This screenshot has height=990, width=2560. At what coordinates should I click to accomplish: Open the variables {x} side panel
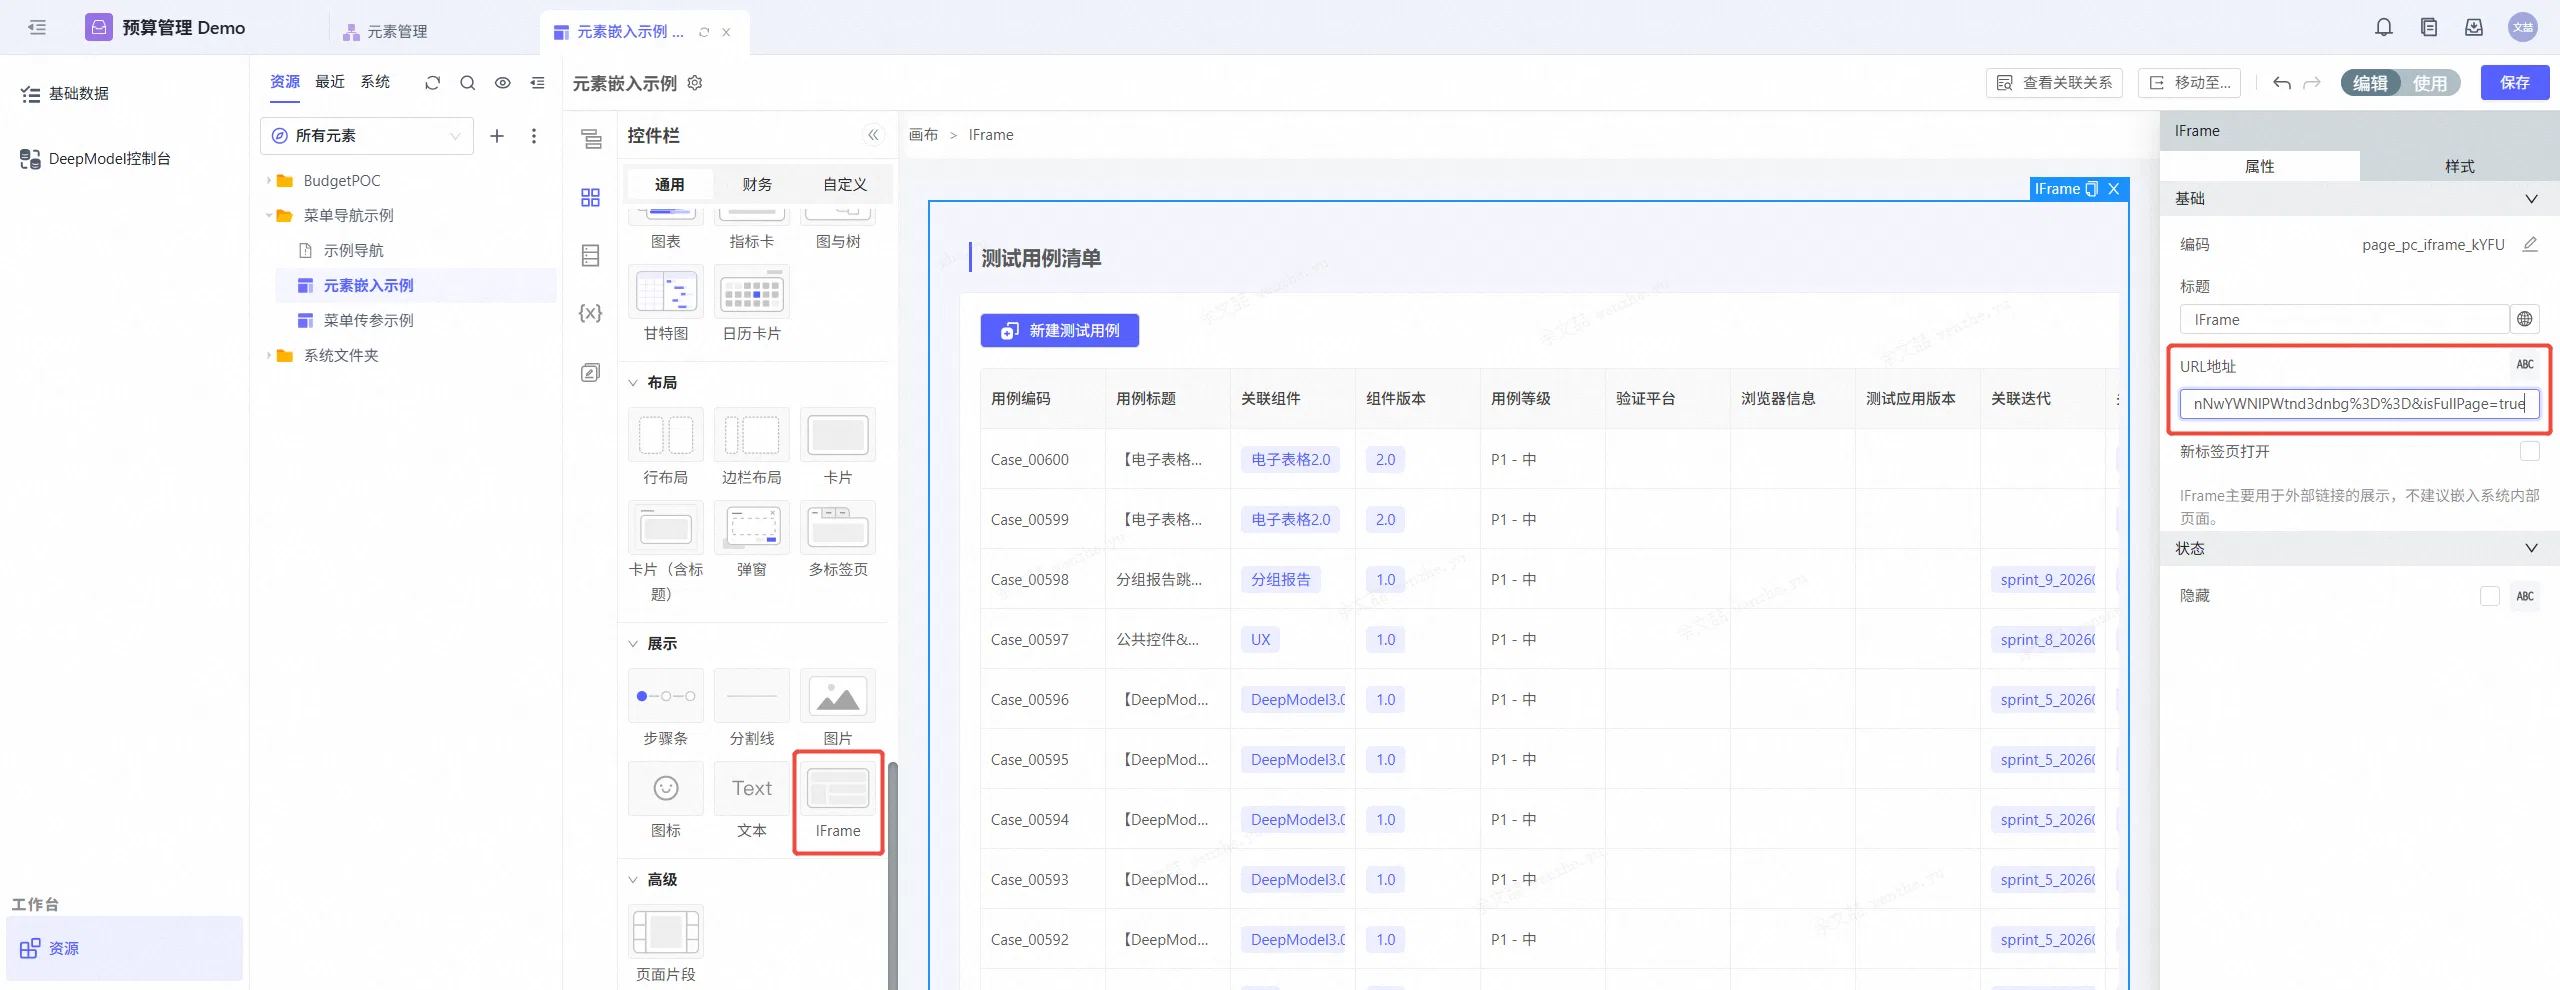coord(591,313)
